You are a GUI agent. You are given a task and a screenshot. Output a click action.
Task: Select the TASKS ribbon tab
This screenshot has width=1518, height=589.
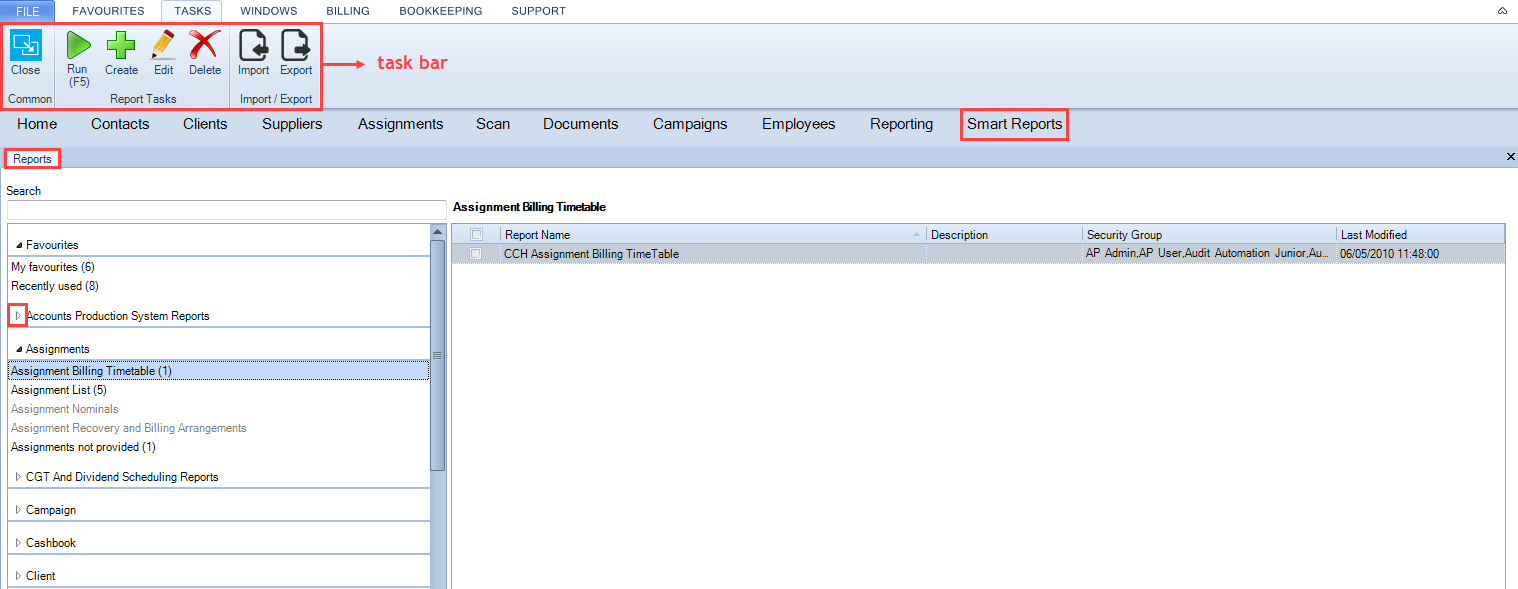coord(192,11)
